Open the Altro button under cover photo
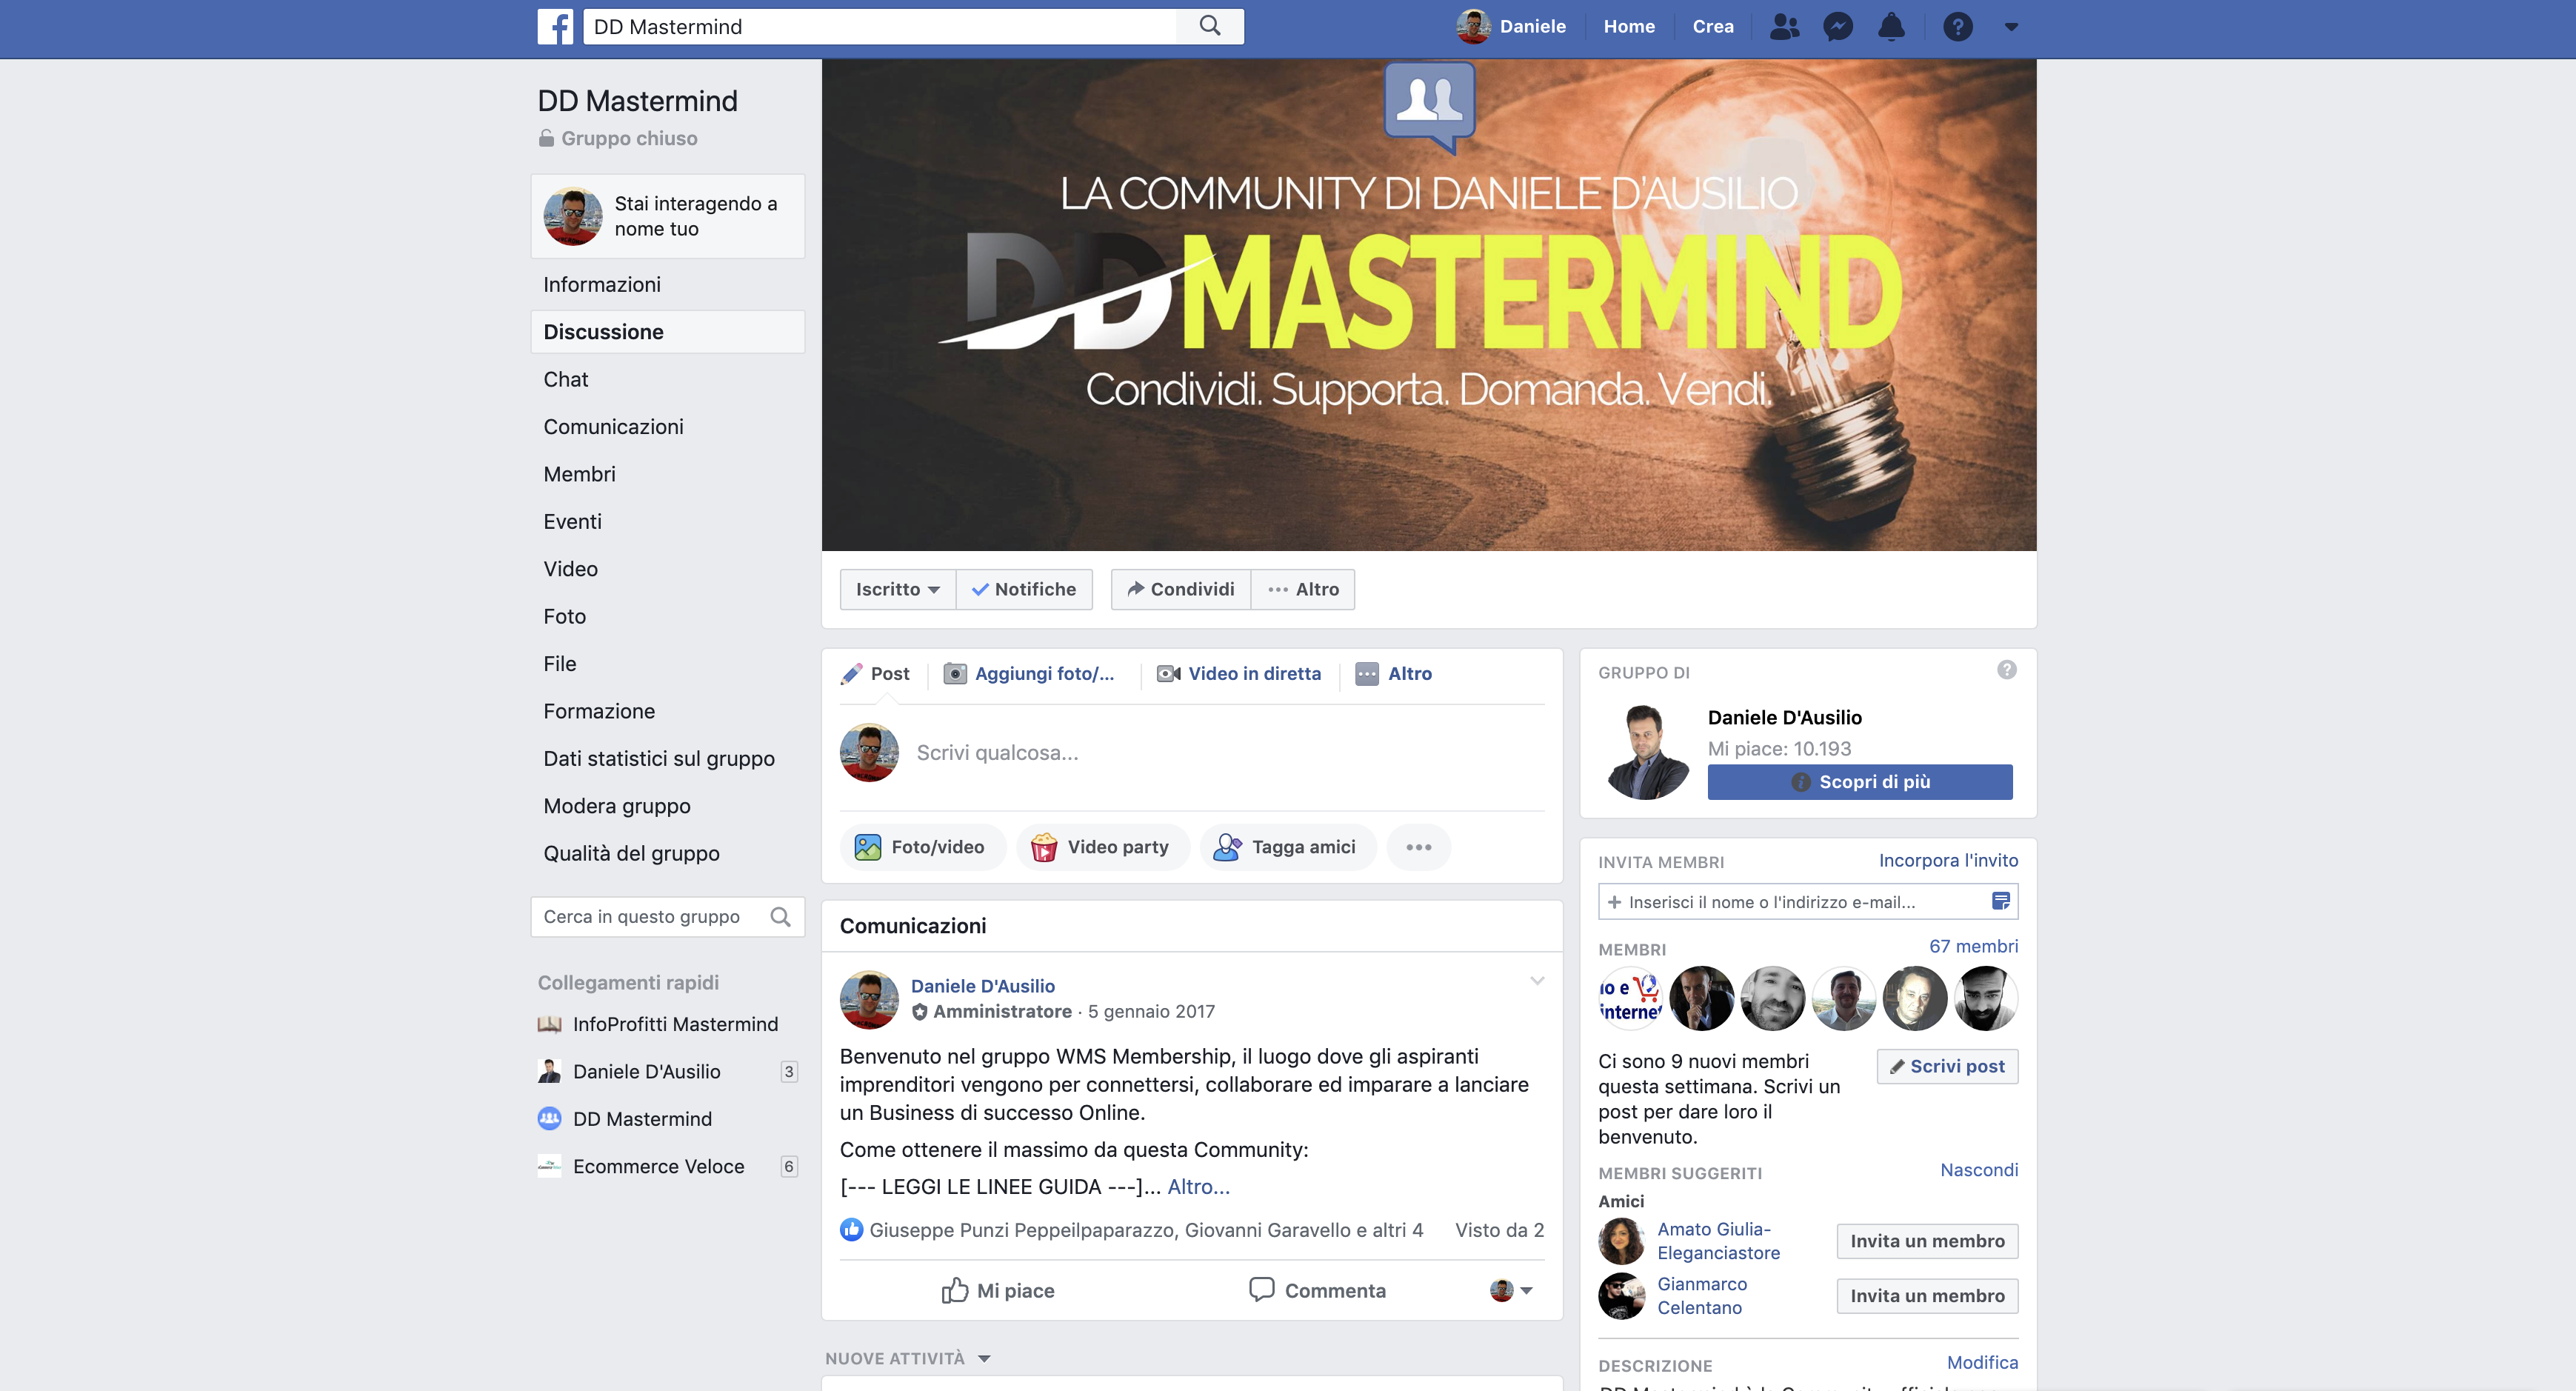Screen dimensions: 2576x1391 (1303, 589)
